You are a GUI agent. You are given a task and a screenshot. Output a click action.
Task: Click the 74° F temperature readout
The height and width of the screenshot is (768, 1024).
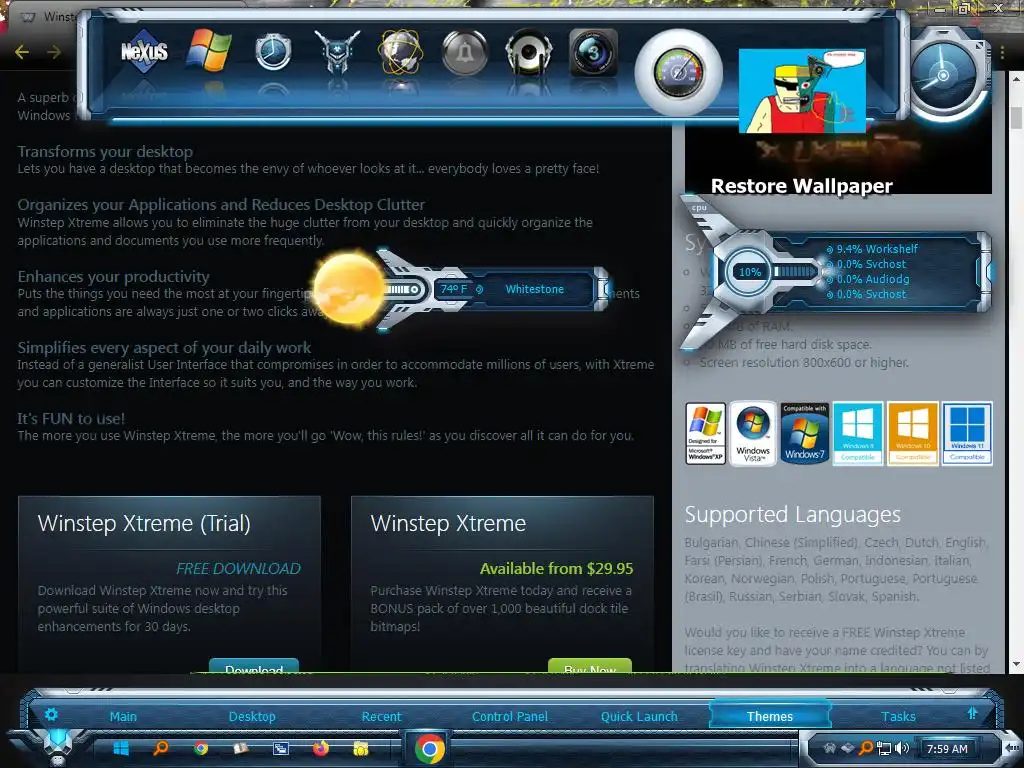[x=453, y=289]
